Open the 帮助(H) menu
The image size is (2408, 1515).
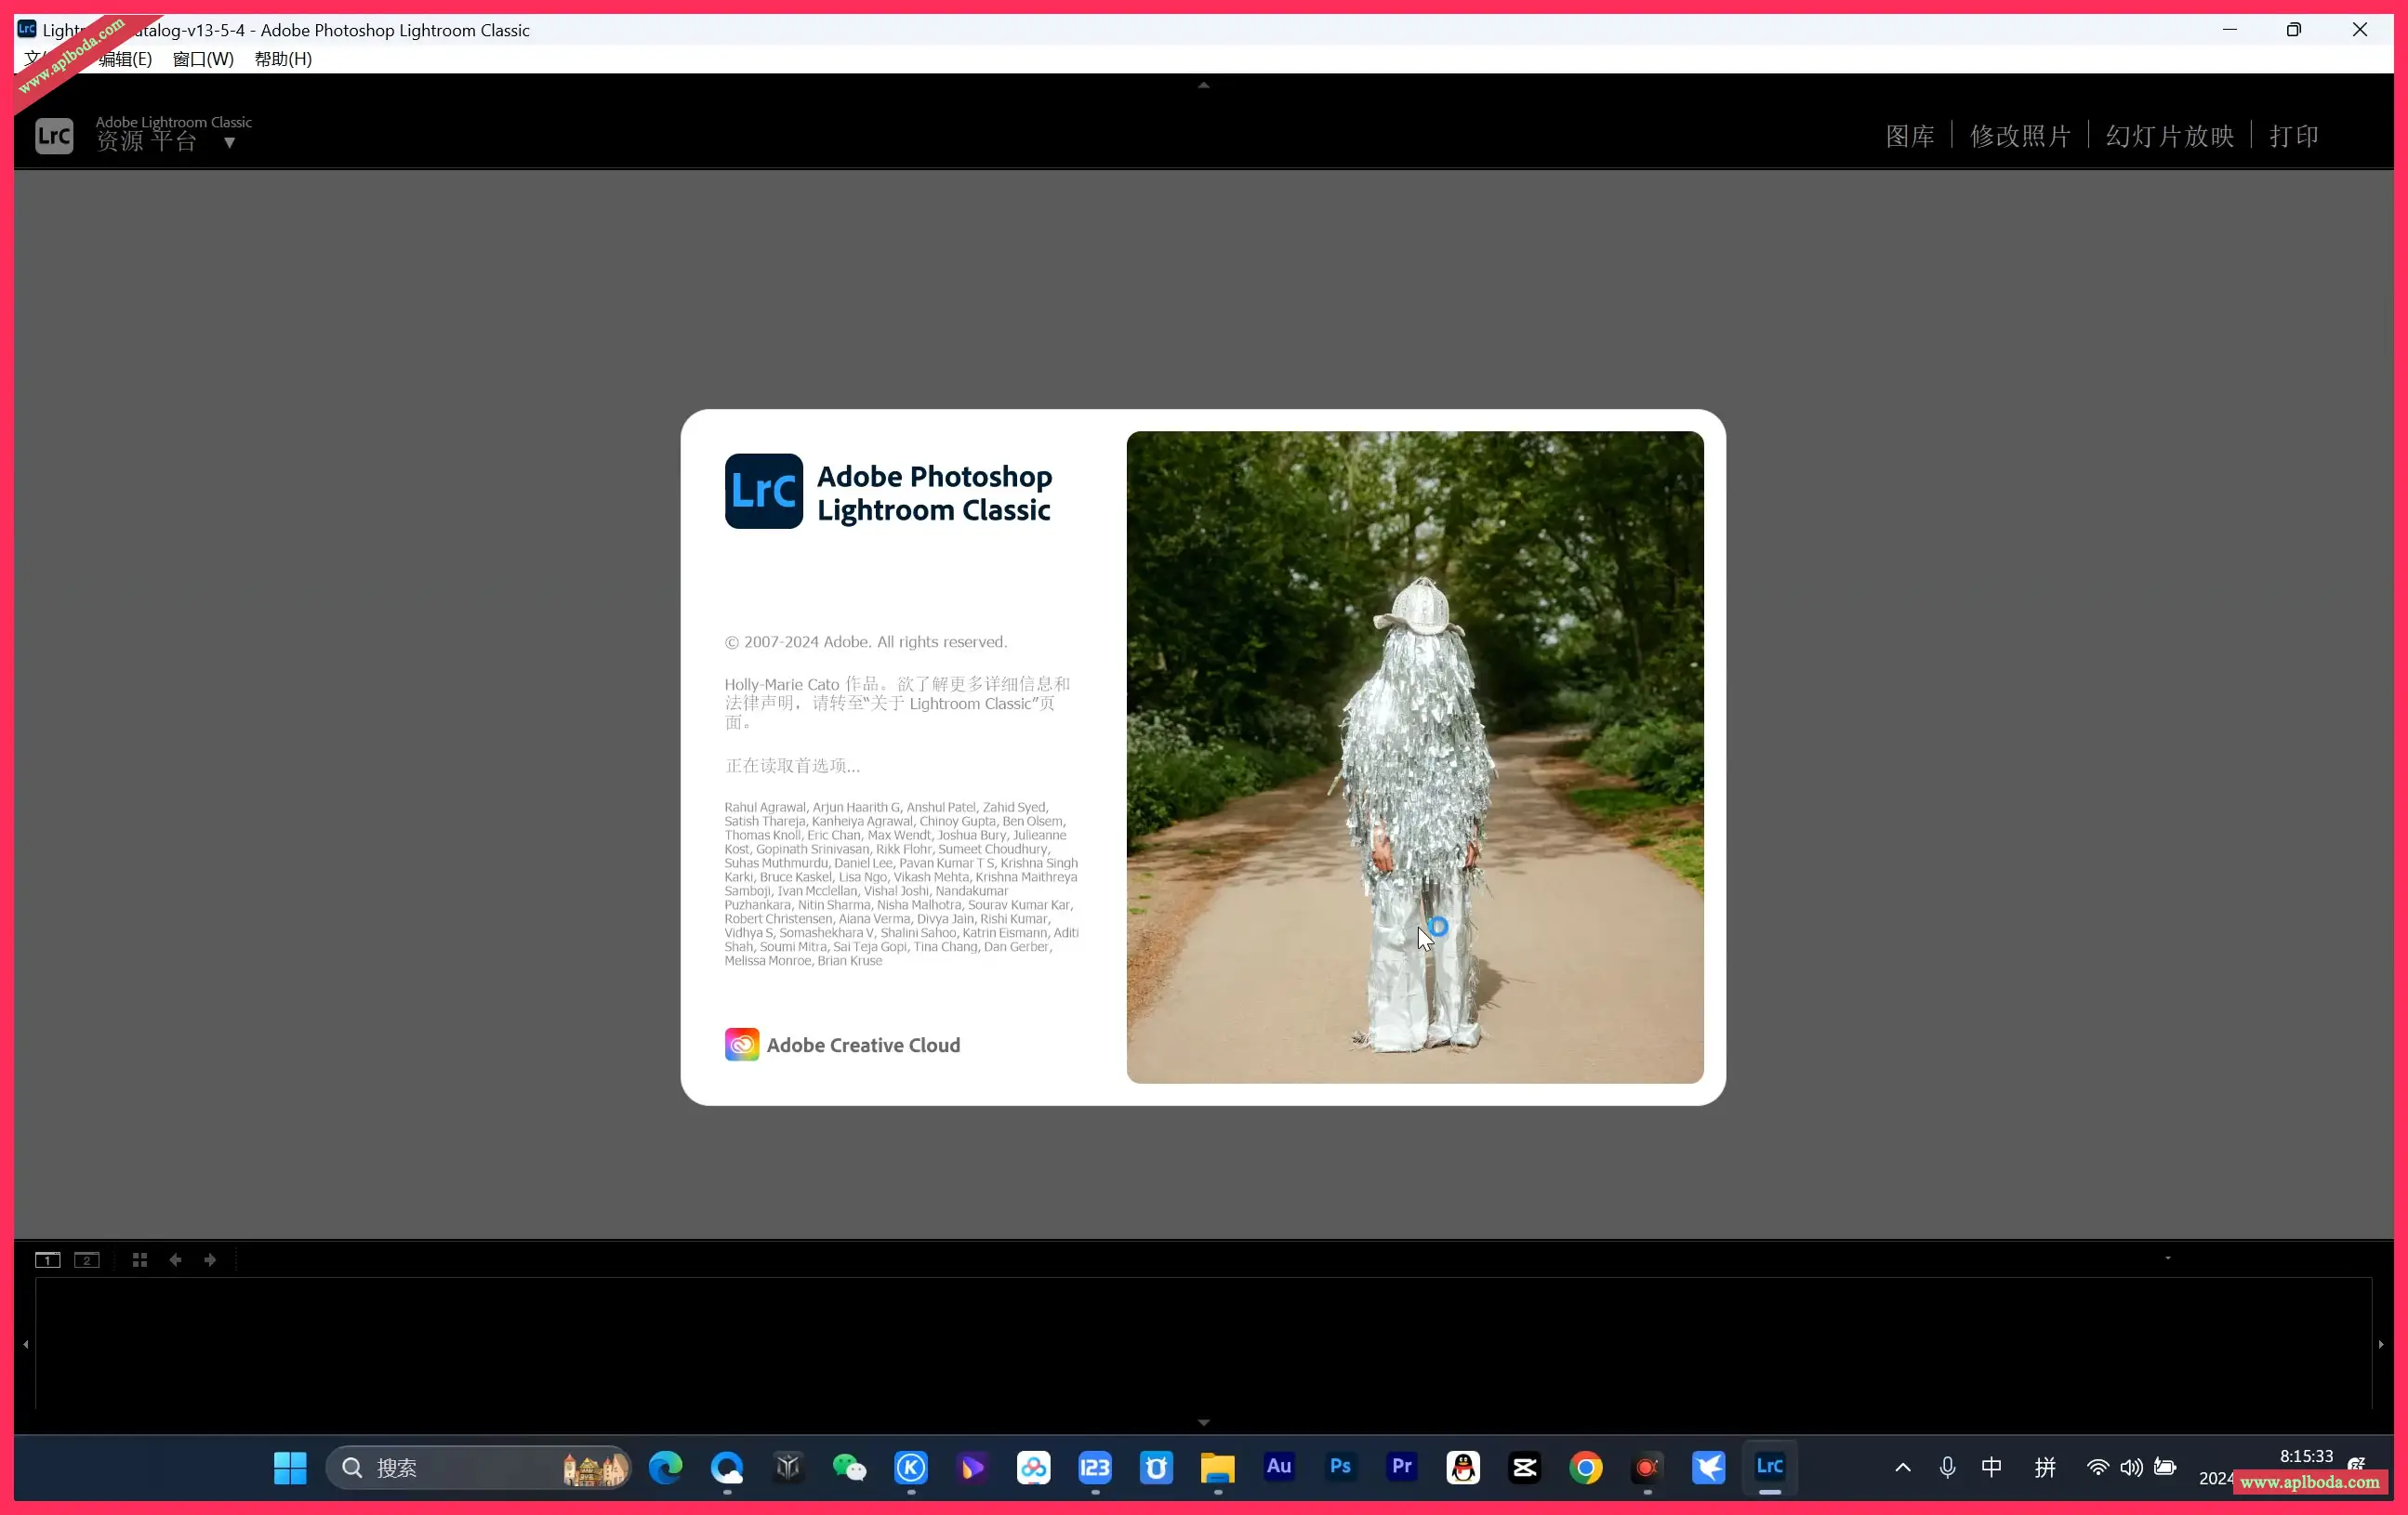pos(283,59)
